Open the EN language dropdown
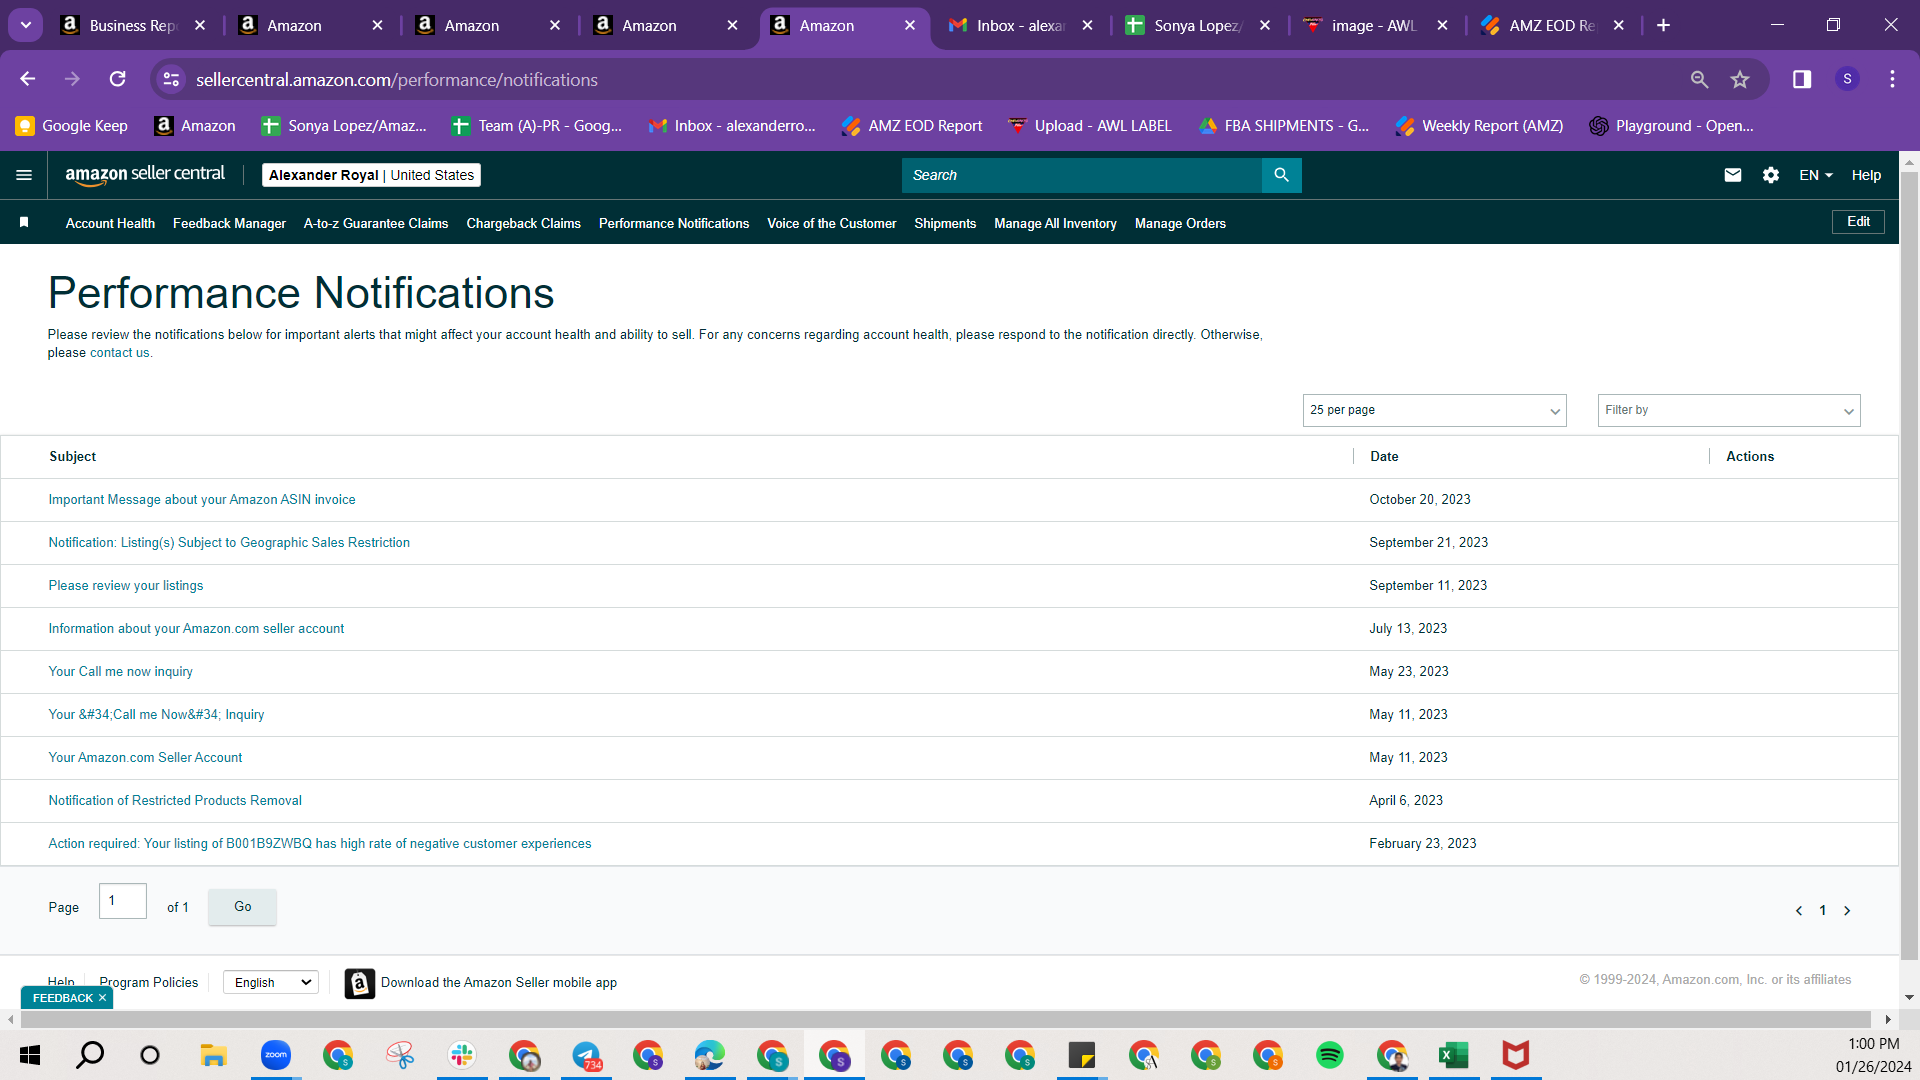 (x=1816, y=175)
